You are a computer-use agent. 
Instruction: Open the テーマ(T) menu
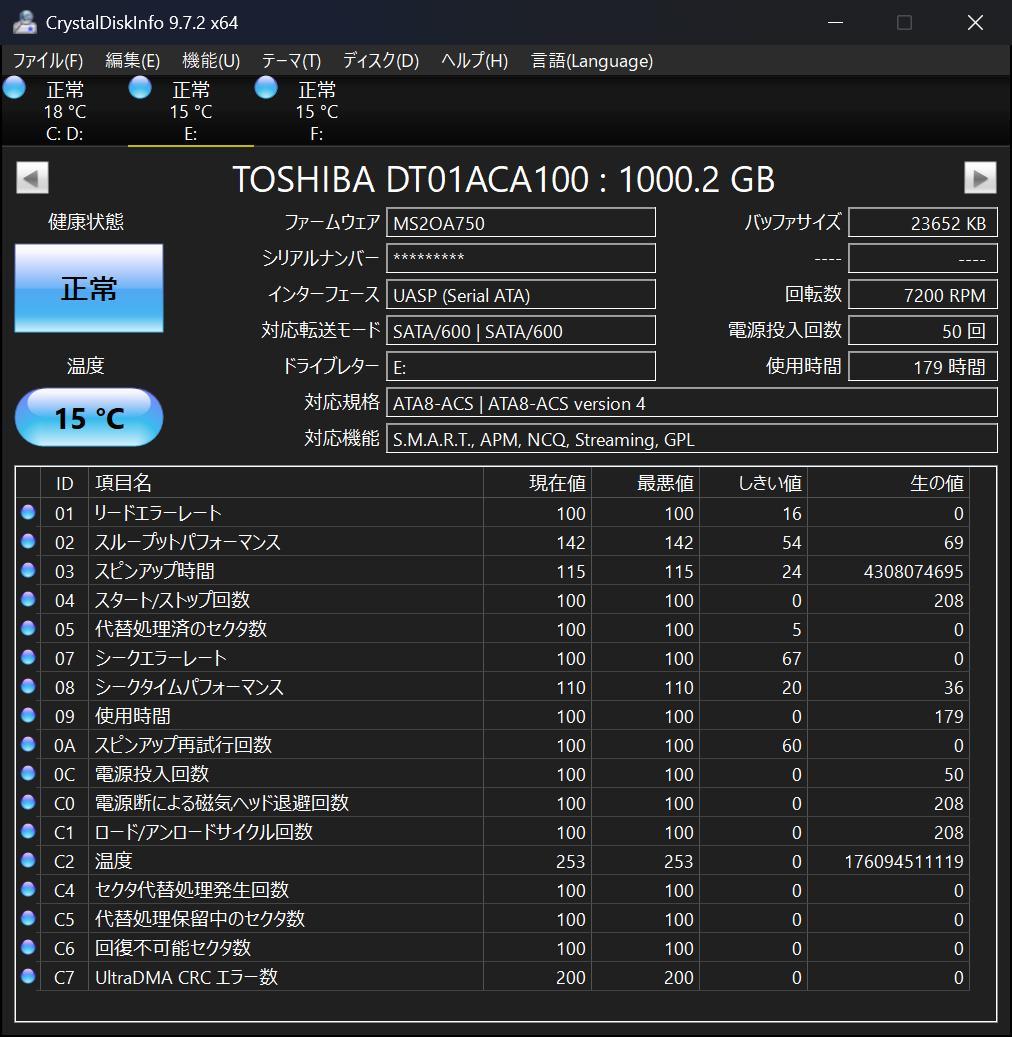290,60
